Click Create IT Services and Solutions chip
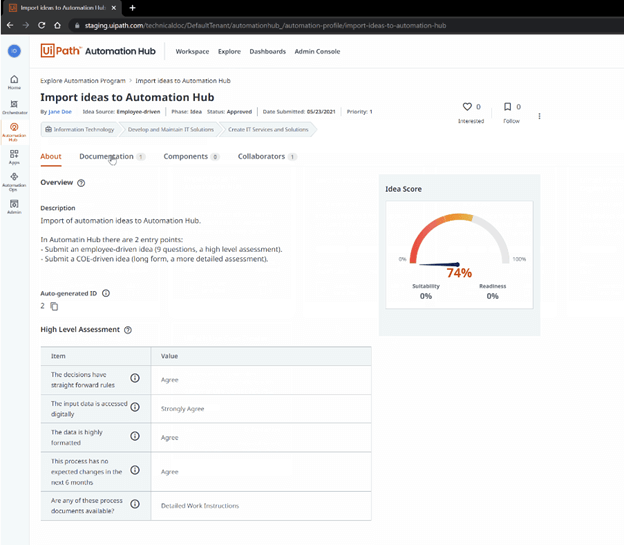The image size is (624, 545). click(x=268, y=129)
